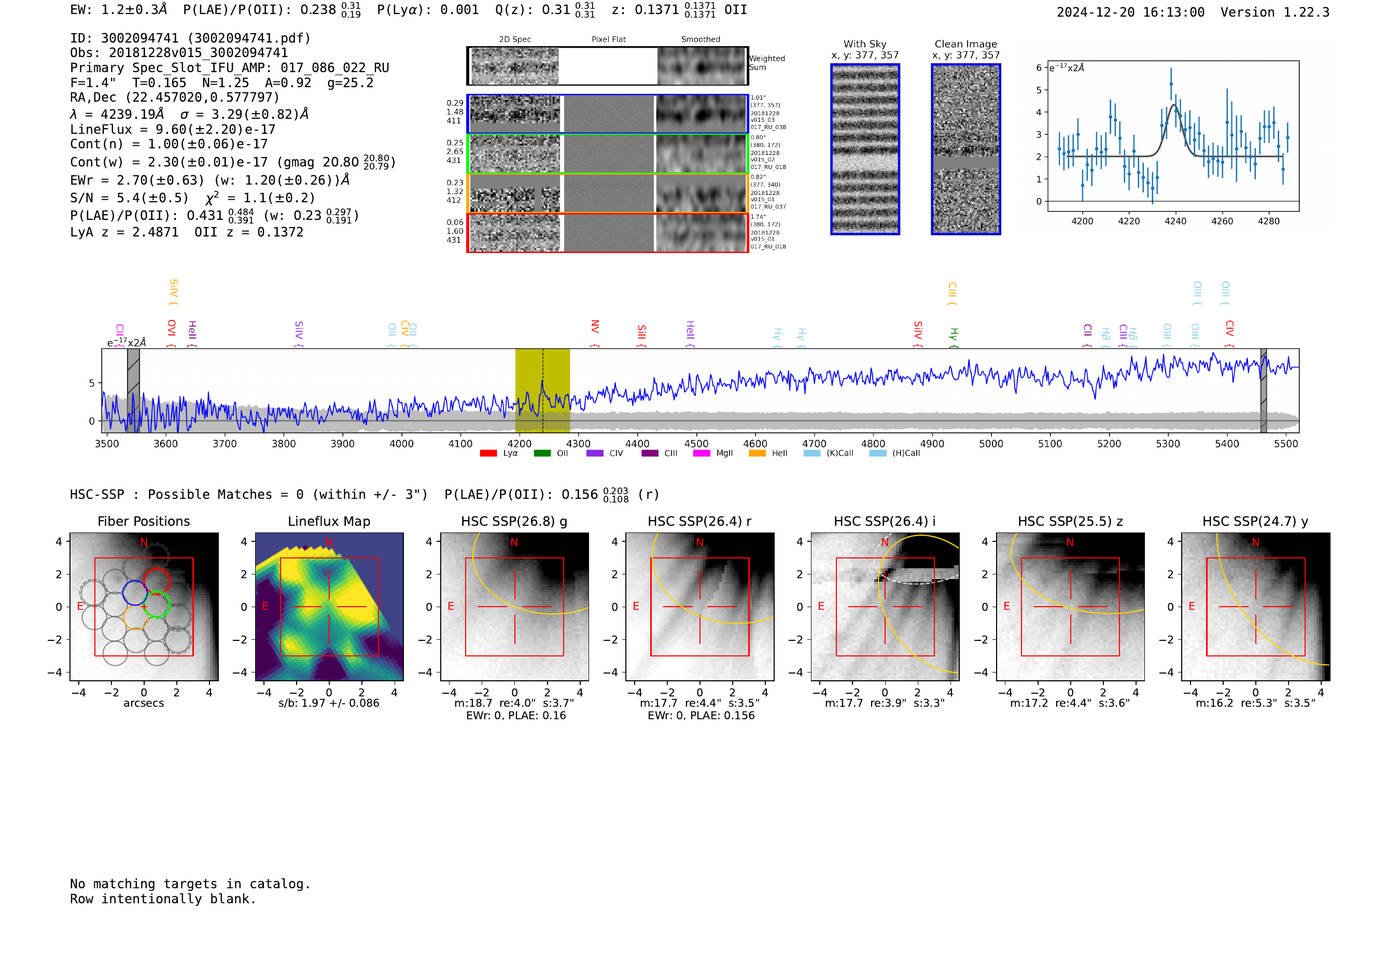Click the Primary Spec_Slot_IFU_AMP line
Viewport: 1400px width, 953px height.
(230, 68)
